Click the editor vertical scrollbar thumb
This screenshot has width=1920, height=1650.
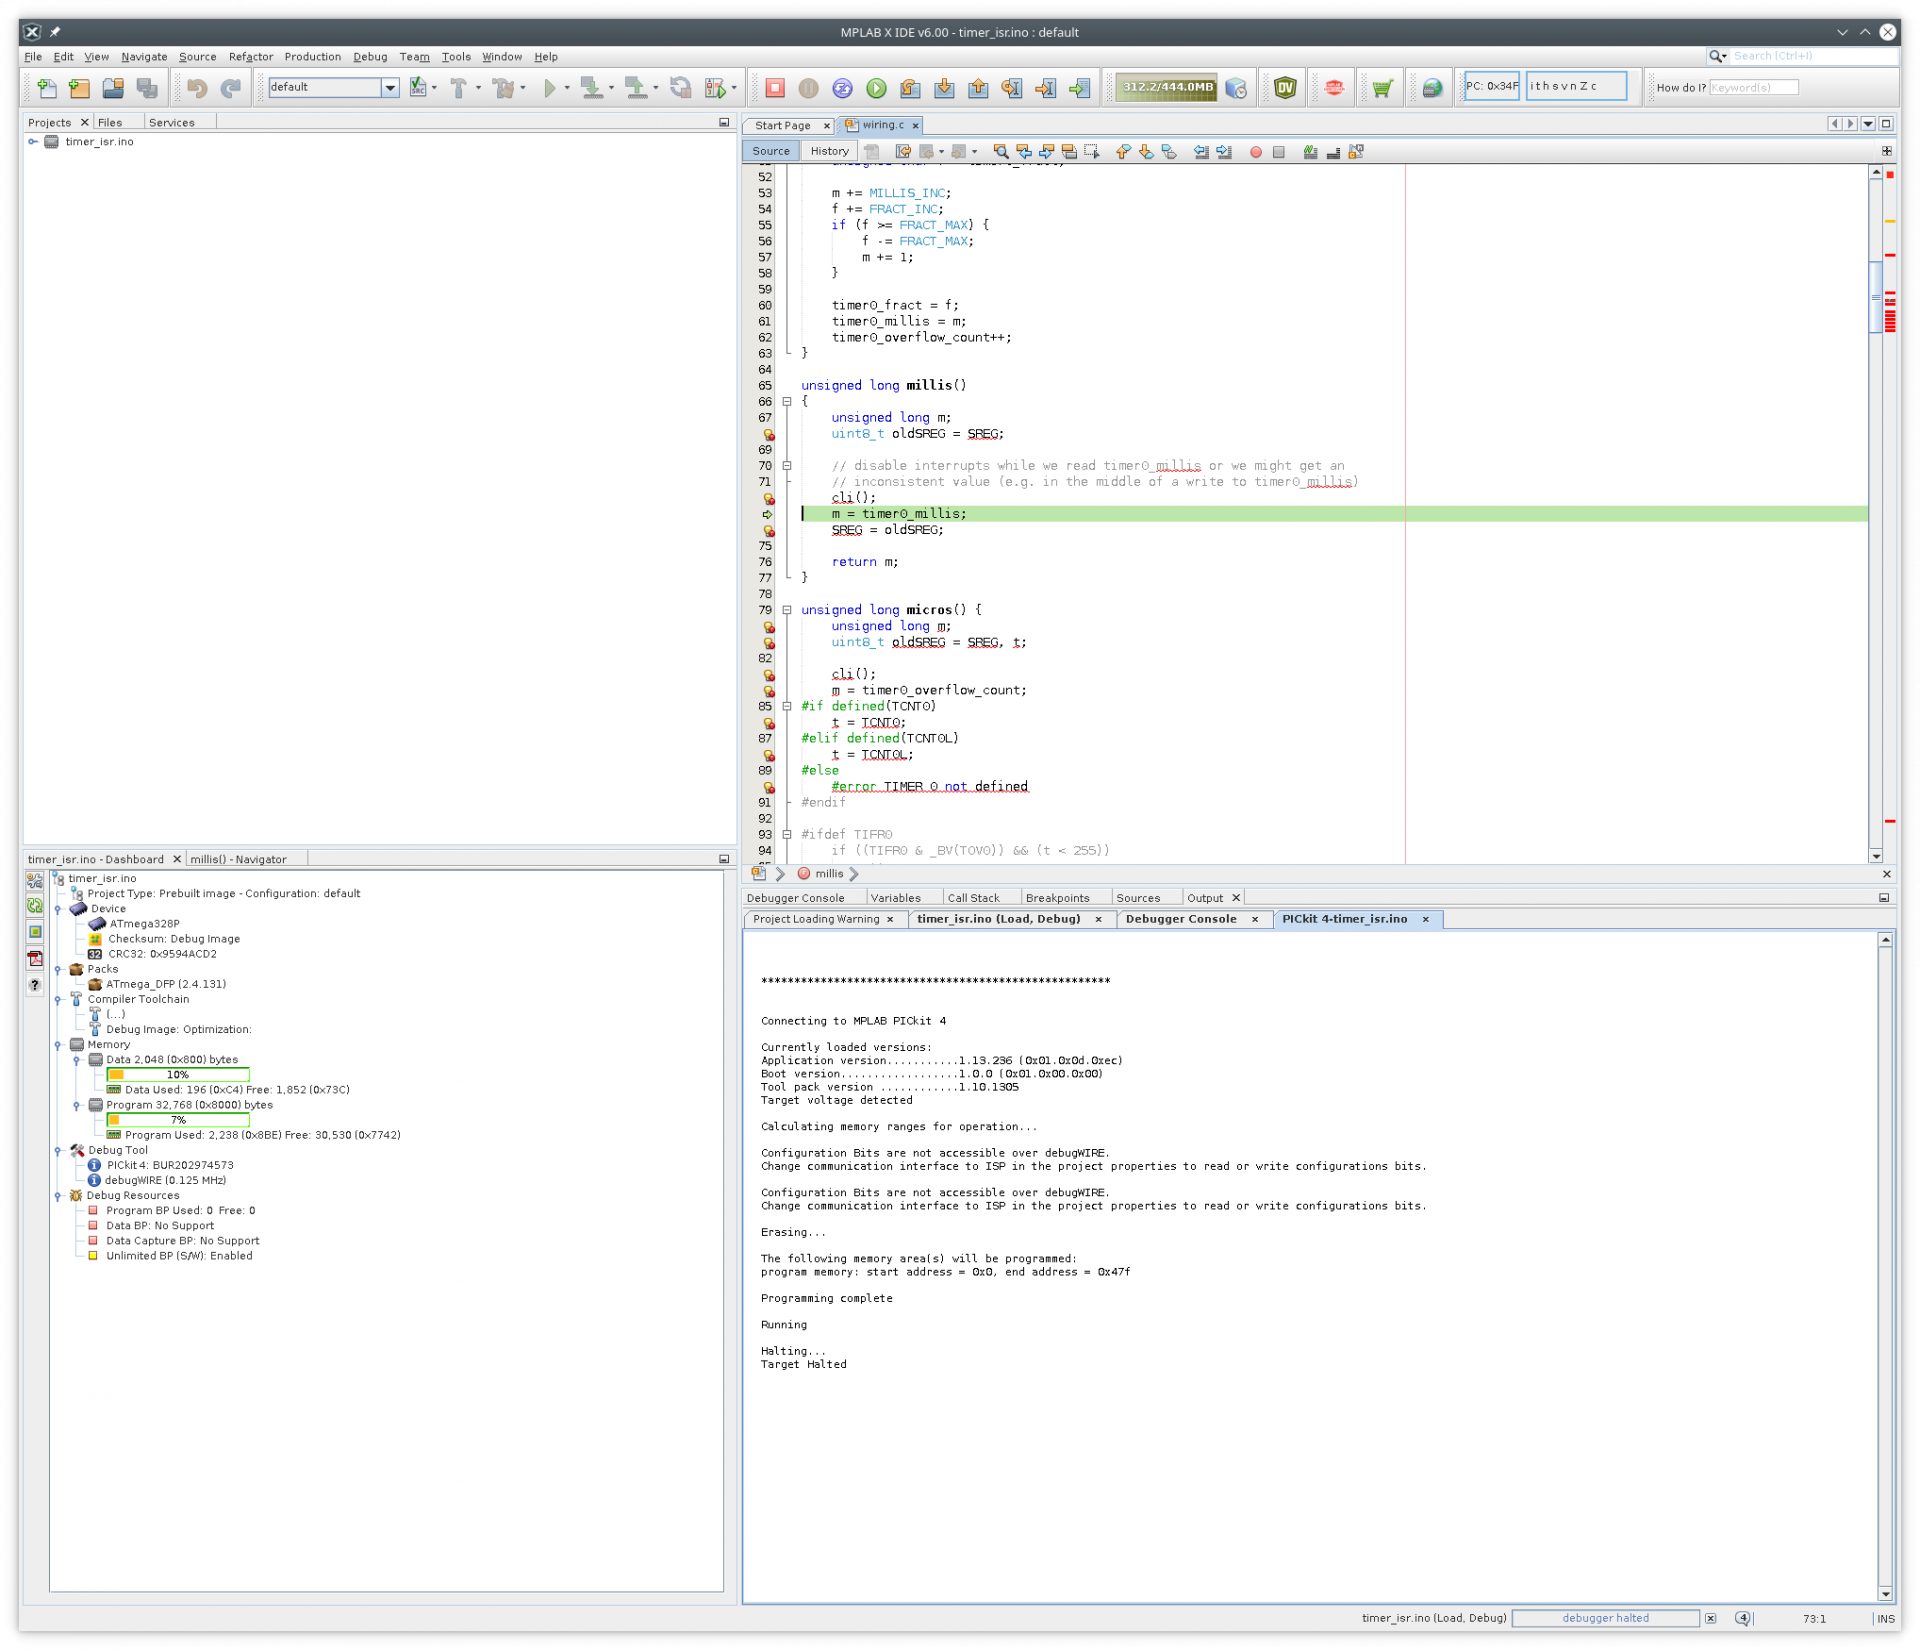(x=1876, y=296)
